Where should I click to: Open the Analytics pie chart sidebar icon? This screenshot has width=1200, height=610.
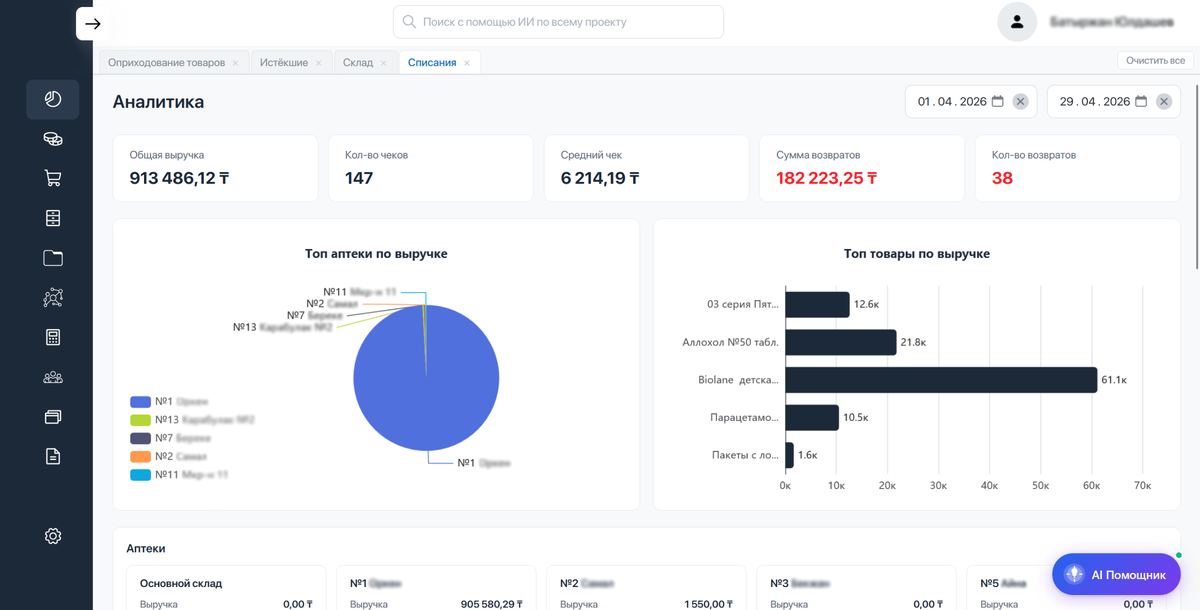click(x=53, y=99)
